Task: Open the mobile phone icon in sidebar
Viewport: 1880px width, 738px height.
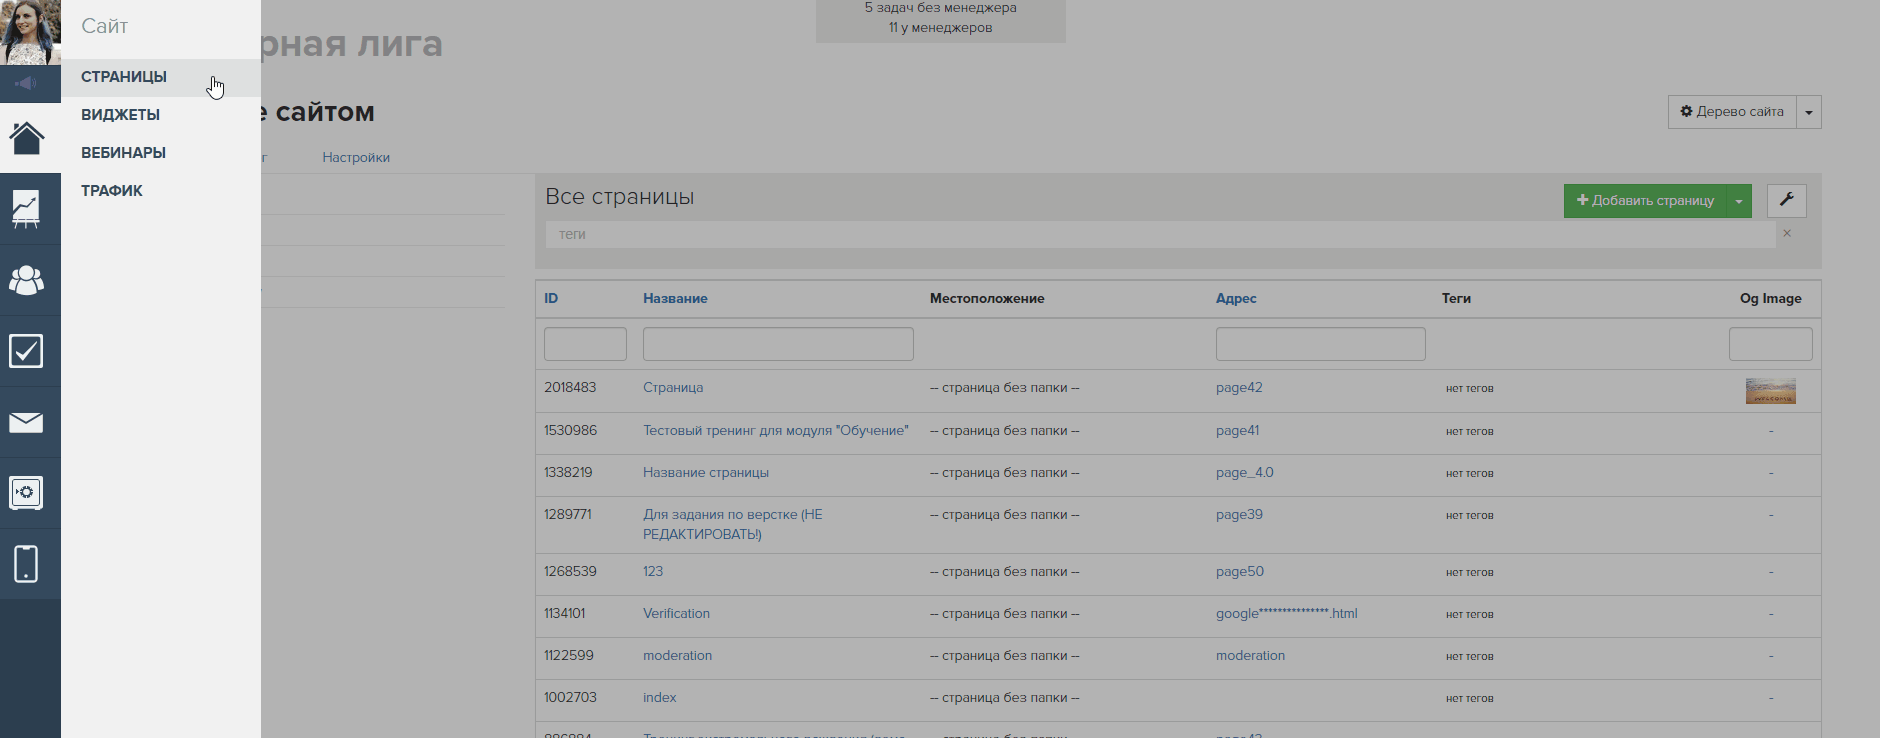Action: [x=27, y=564]
